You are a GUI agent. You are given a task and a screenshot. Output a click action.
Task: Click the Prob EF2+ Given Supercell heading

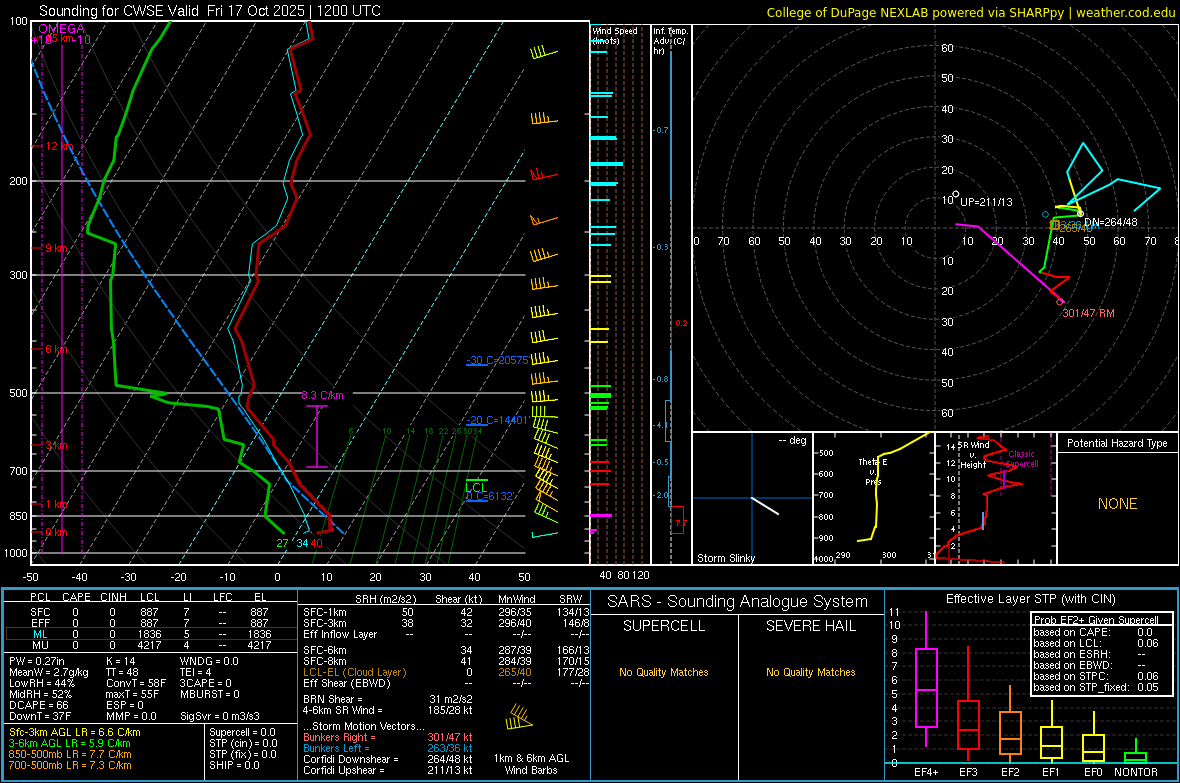click(1096, 620)
